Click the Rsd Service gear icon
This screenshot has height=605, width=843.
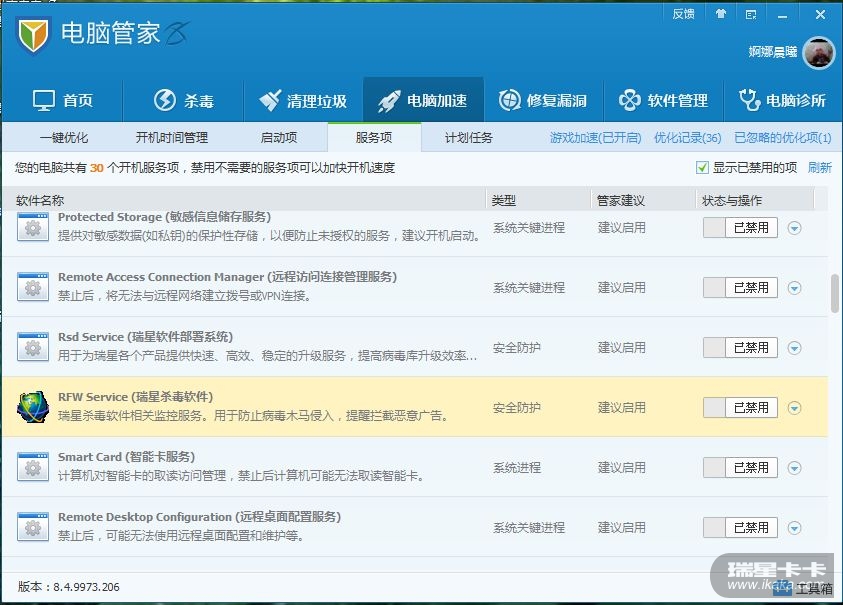33,347
